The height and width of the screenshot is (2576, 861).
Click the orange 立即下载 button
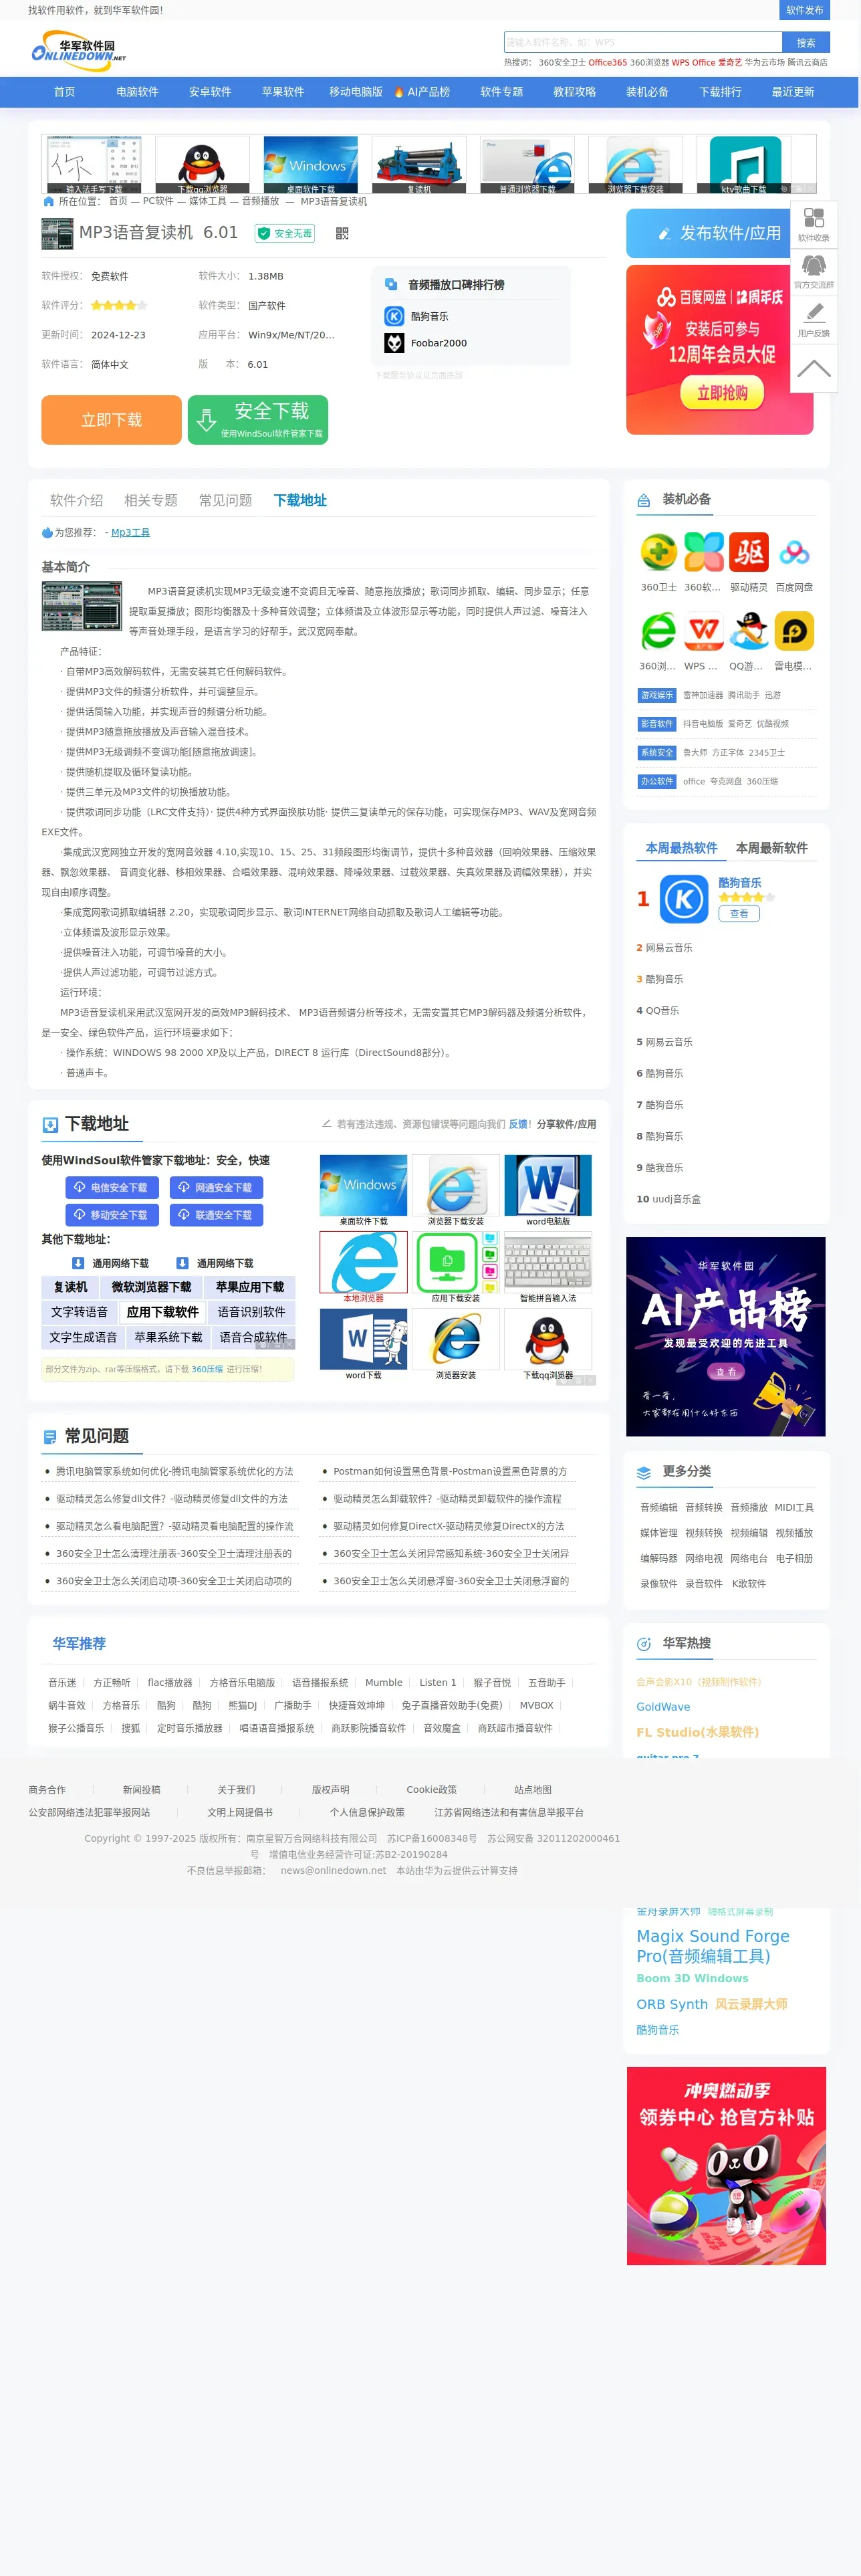[x=111, y=420]
